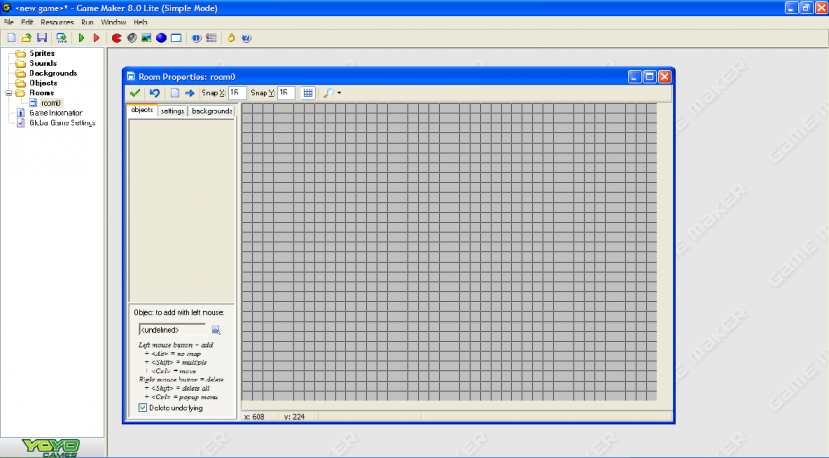Switch to the settings tab

pos(172,111)
